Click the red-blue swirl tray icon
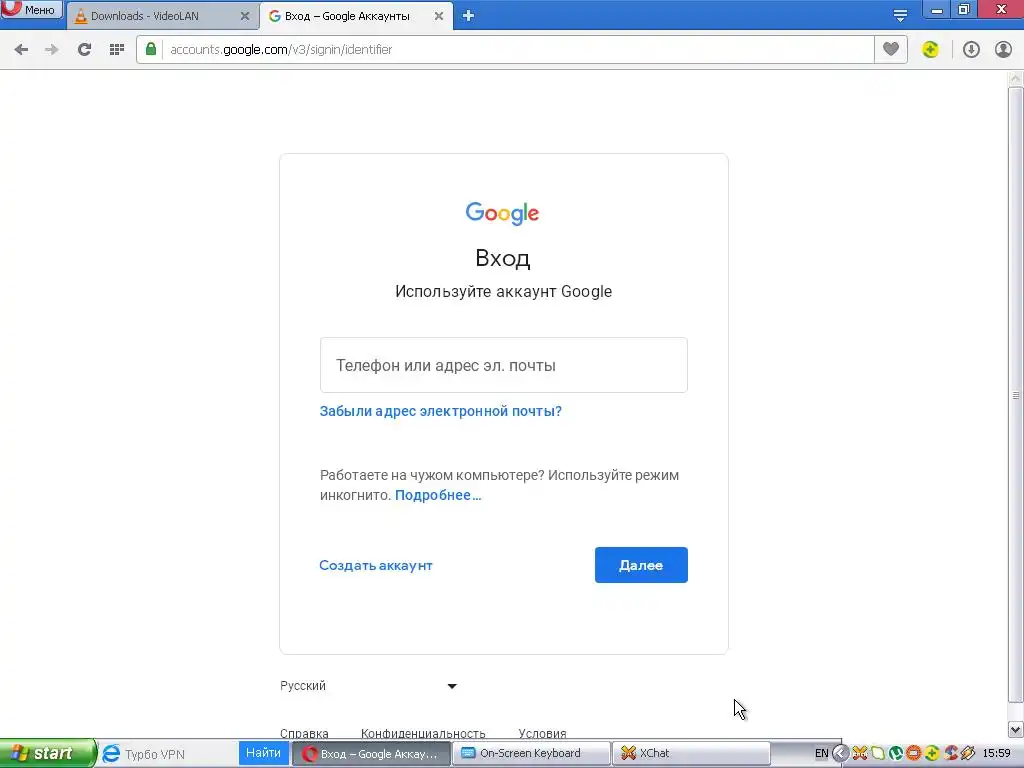Viewport: 1024px width, 768px height. click(x=950, y=754)
